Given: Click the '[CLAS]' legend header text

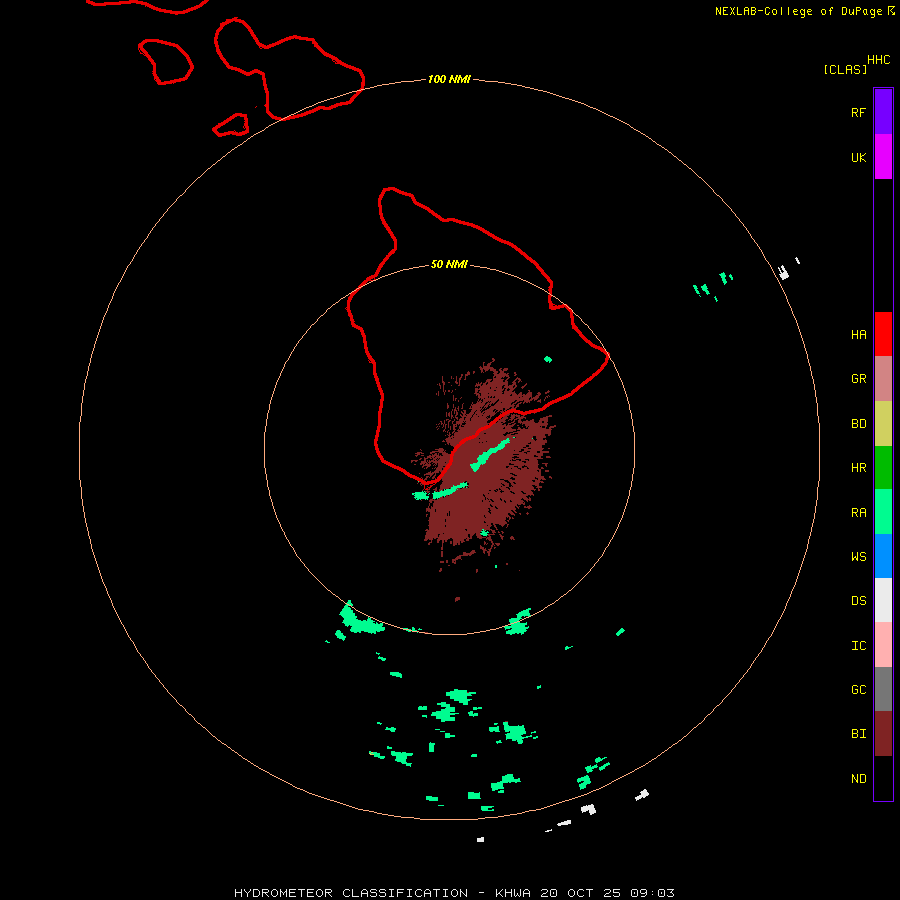Looking at the screenshot, I should tap(845, 69).
